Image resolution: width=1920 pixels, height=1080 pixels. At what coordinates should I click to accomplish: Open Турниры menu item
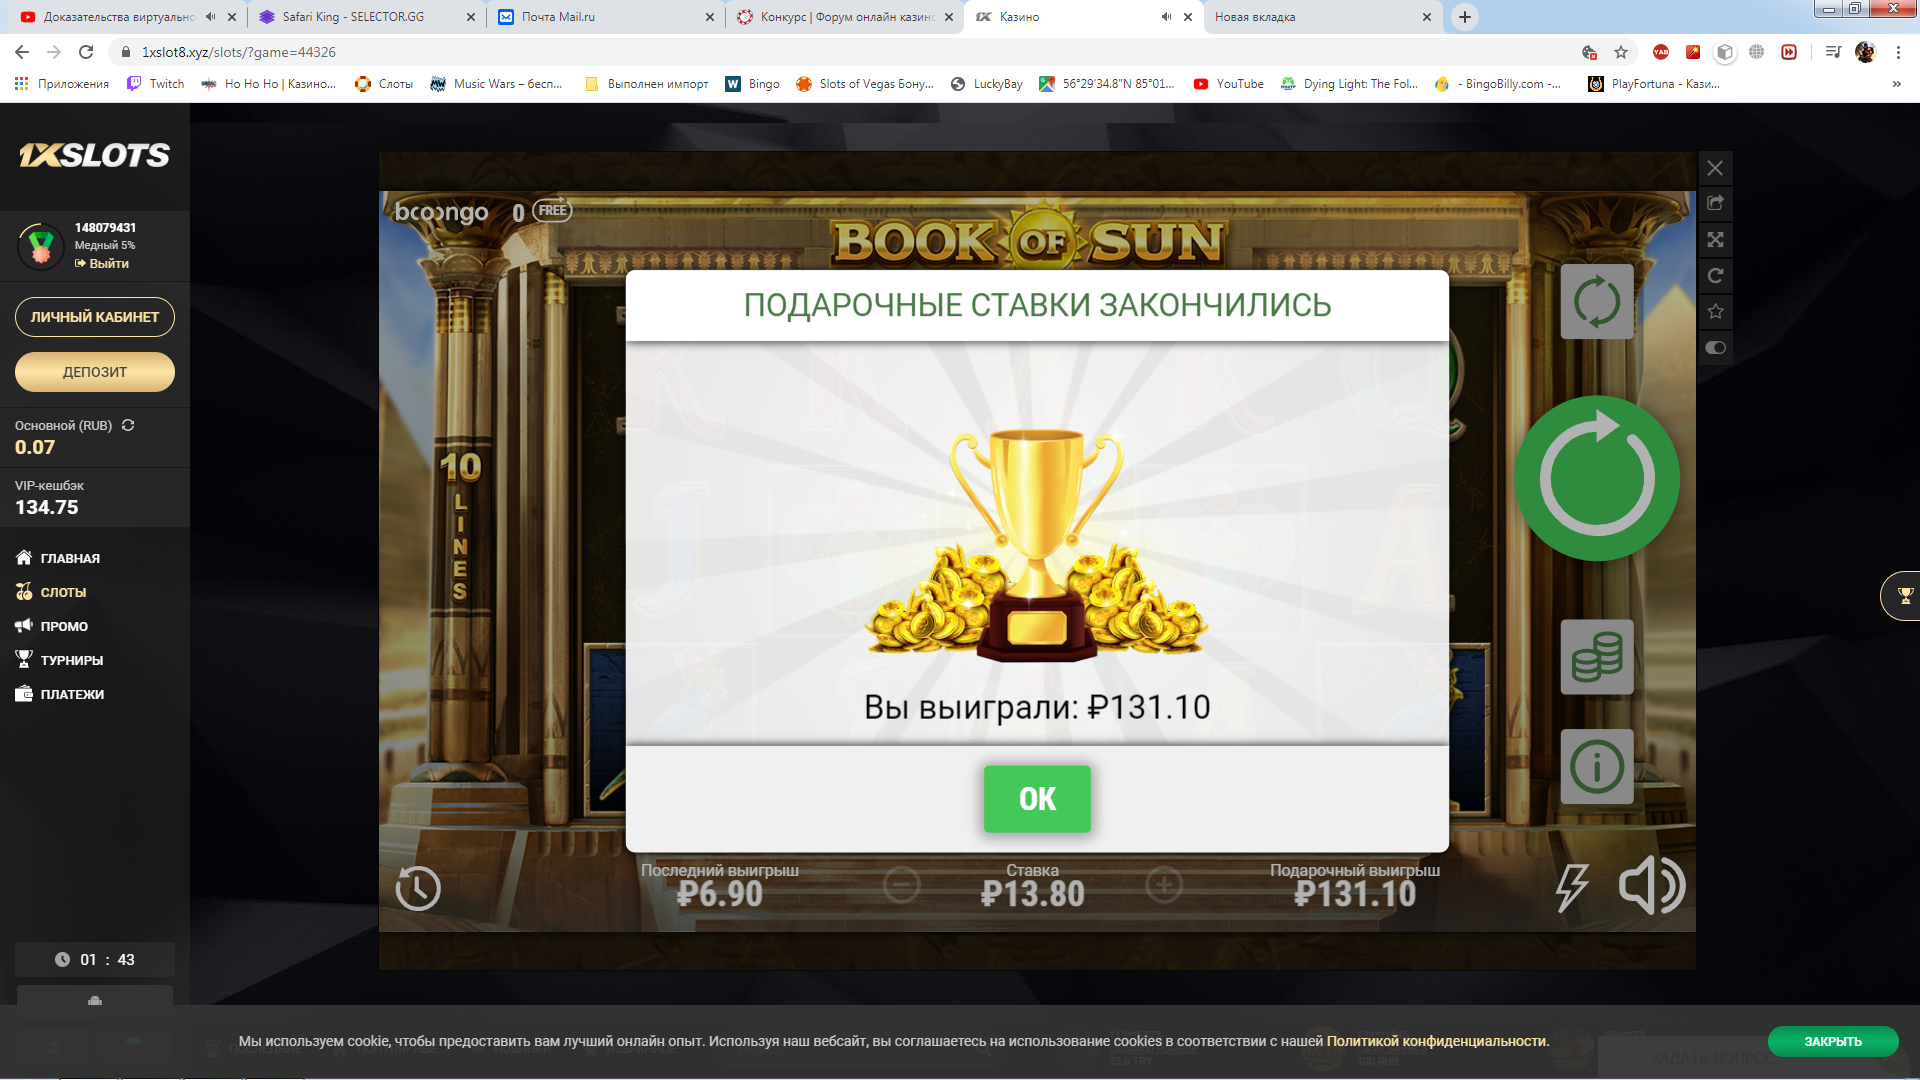point(71,660)
